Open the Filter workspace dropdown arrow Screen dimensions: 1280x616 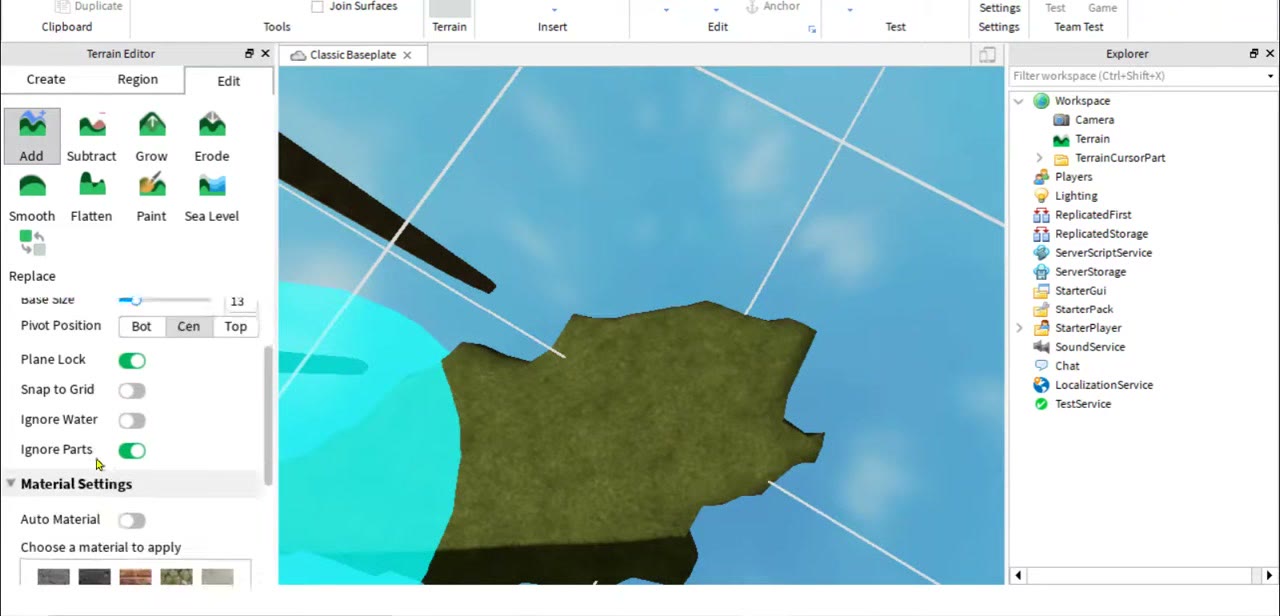point(1270,76)
